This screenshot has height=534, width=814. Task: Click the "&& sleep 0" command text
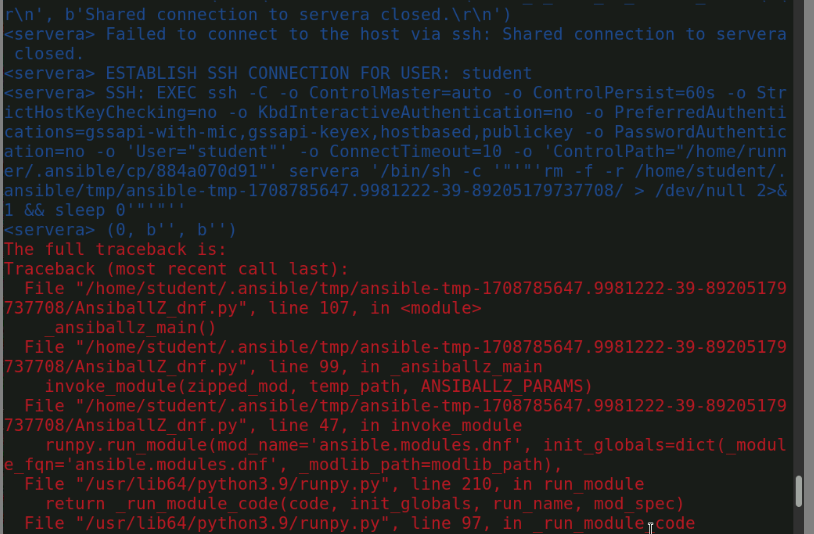(75, 210)
